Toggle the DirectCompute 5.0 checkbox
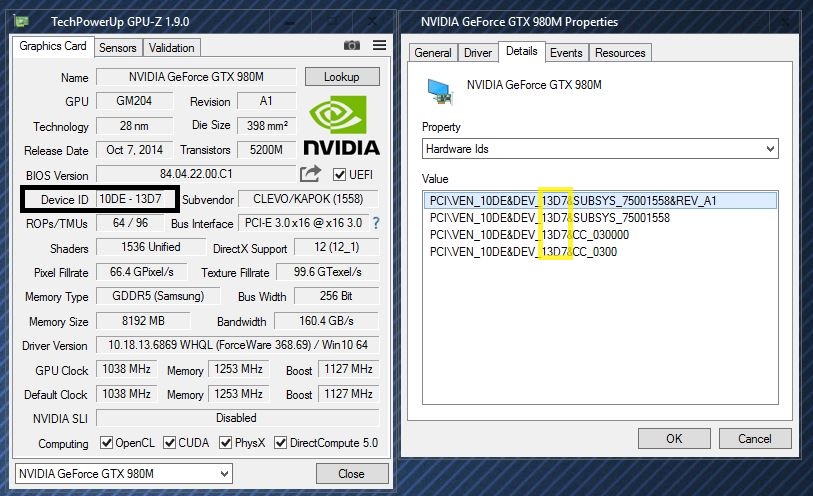 [x=281, y=443]
